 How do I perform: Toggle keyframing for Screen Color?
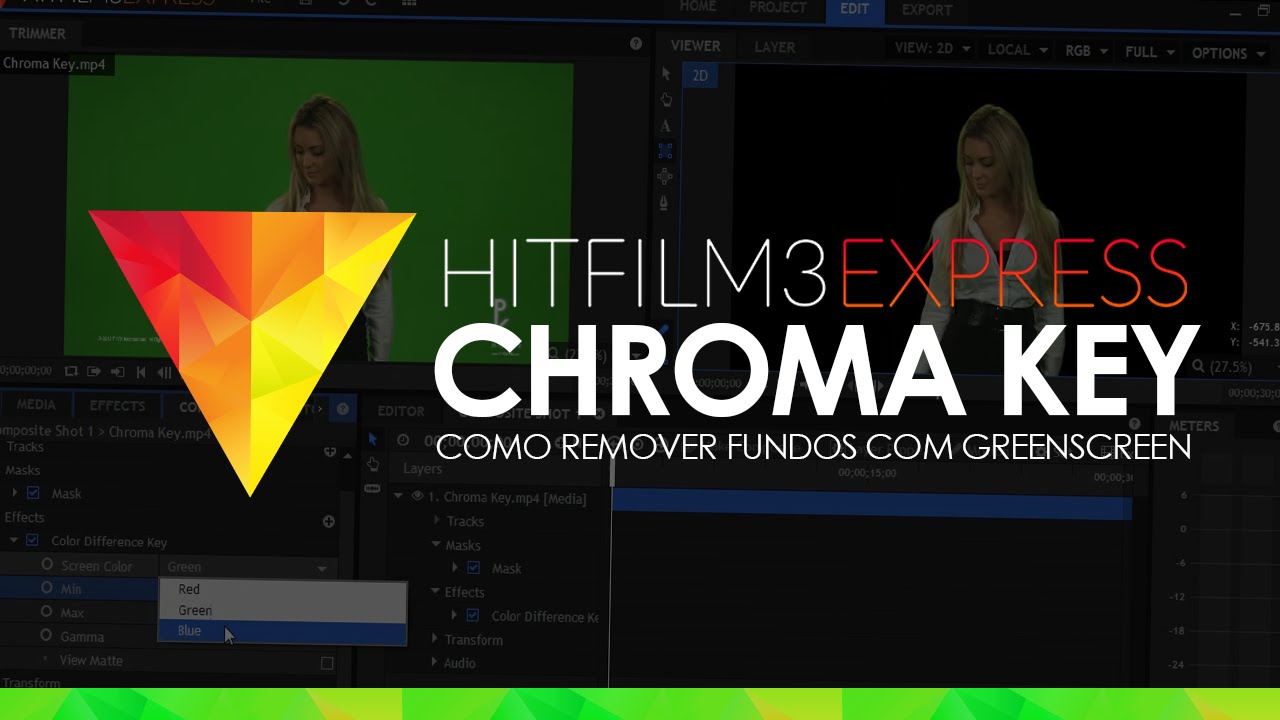[47, 565]
